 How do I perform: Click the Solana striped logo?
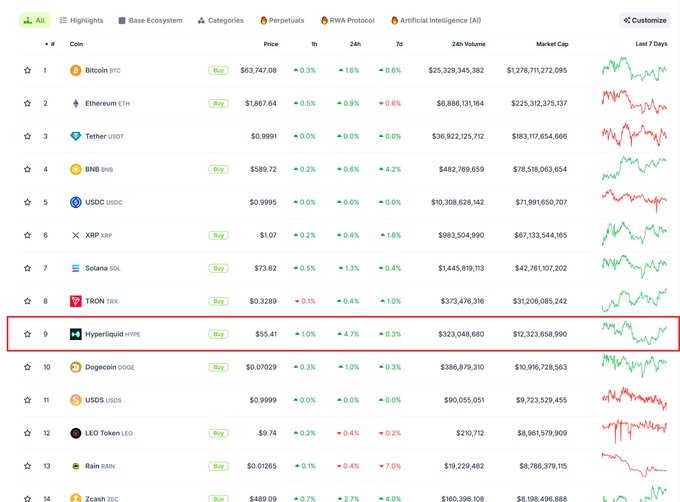75,268
